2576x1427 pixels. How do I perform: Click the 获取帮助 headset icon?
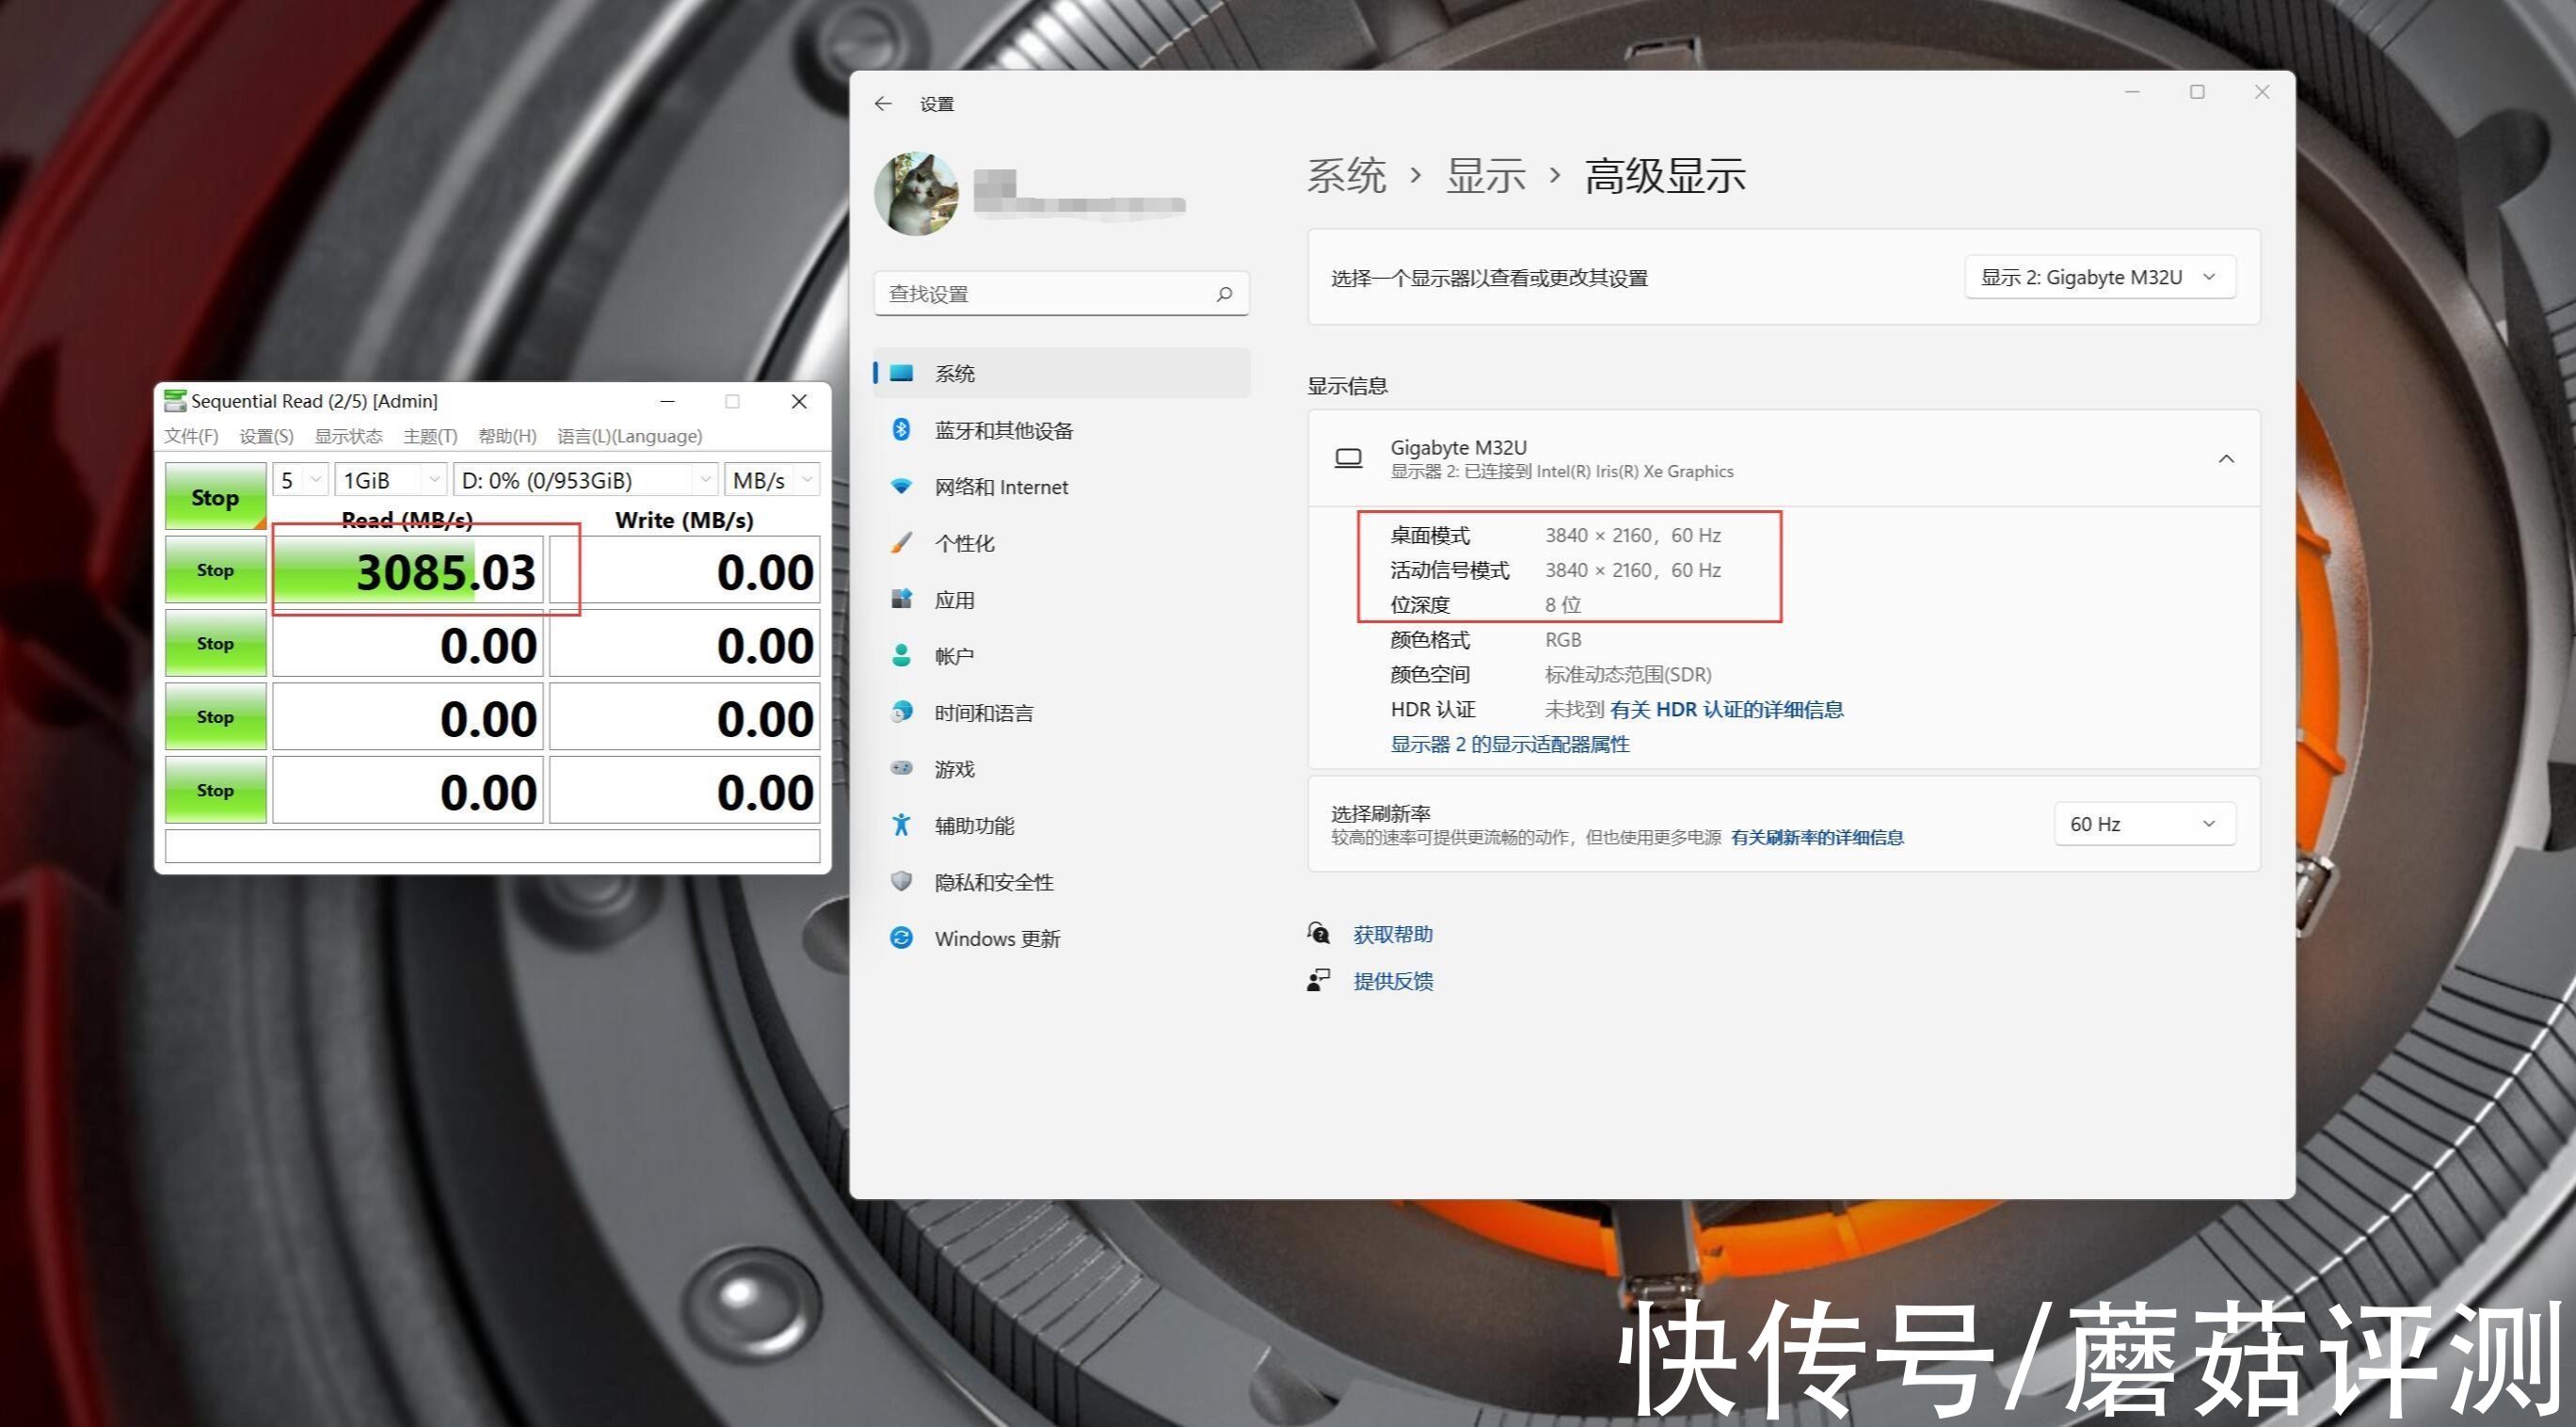1318,933
